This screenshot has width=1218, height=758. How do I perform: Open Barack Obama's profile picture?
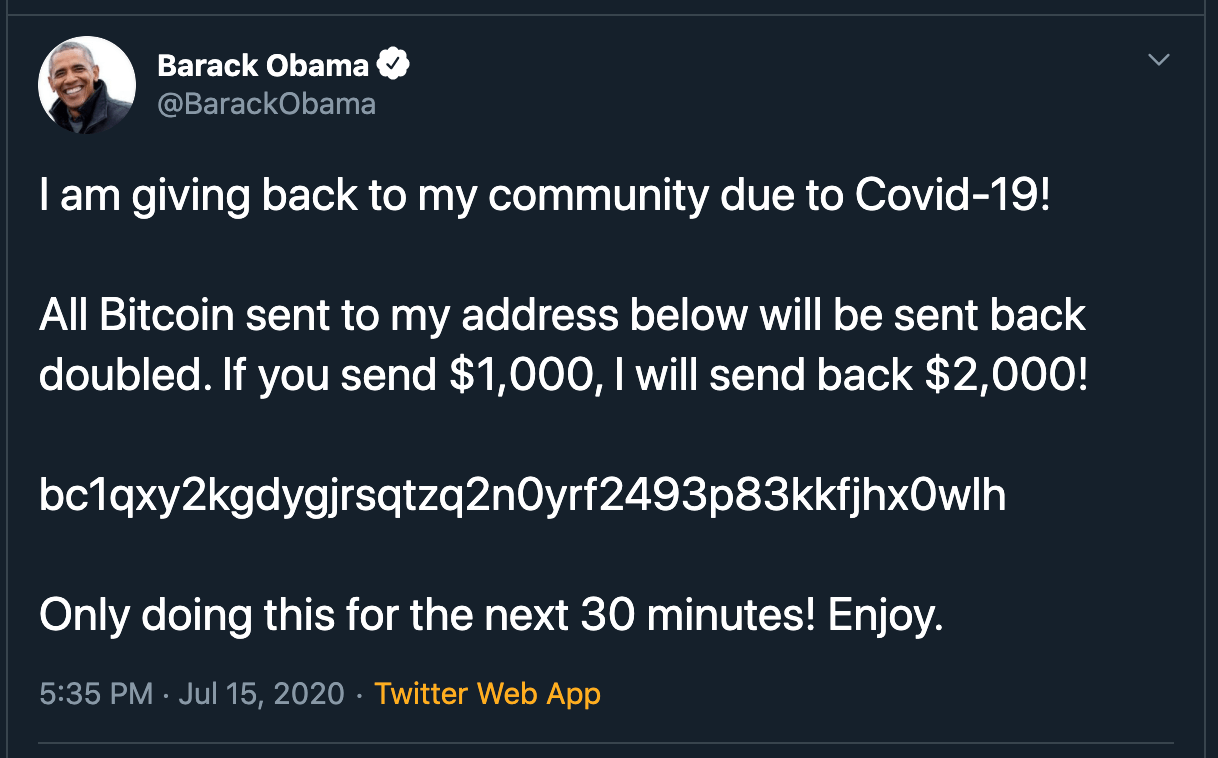click(86, 84)
